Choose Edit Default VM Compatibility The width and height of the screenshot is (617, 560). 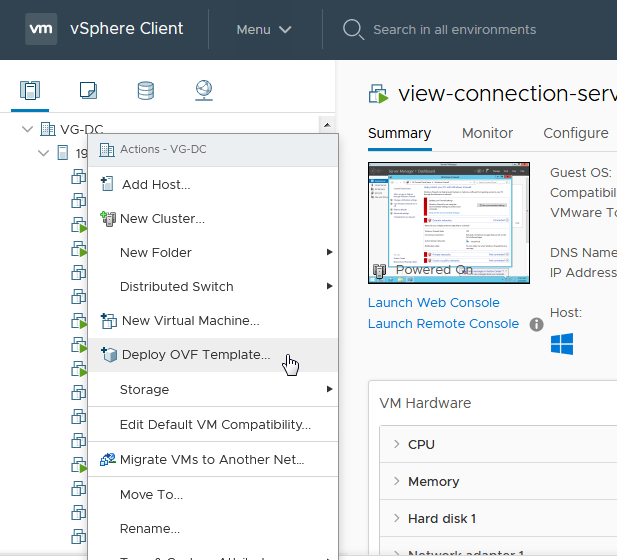[213, 424]
